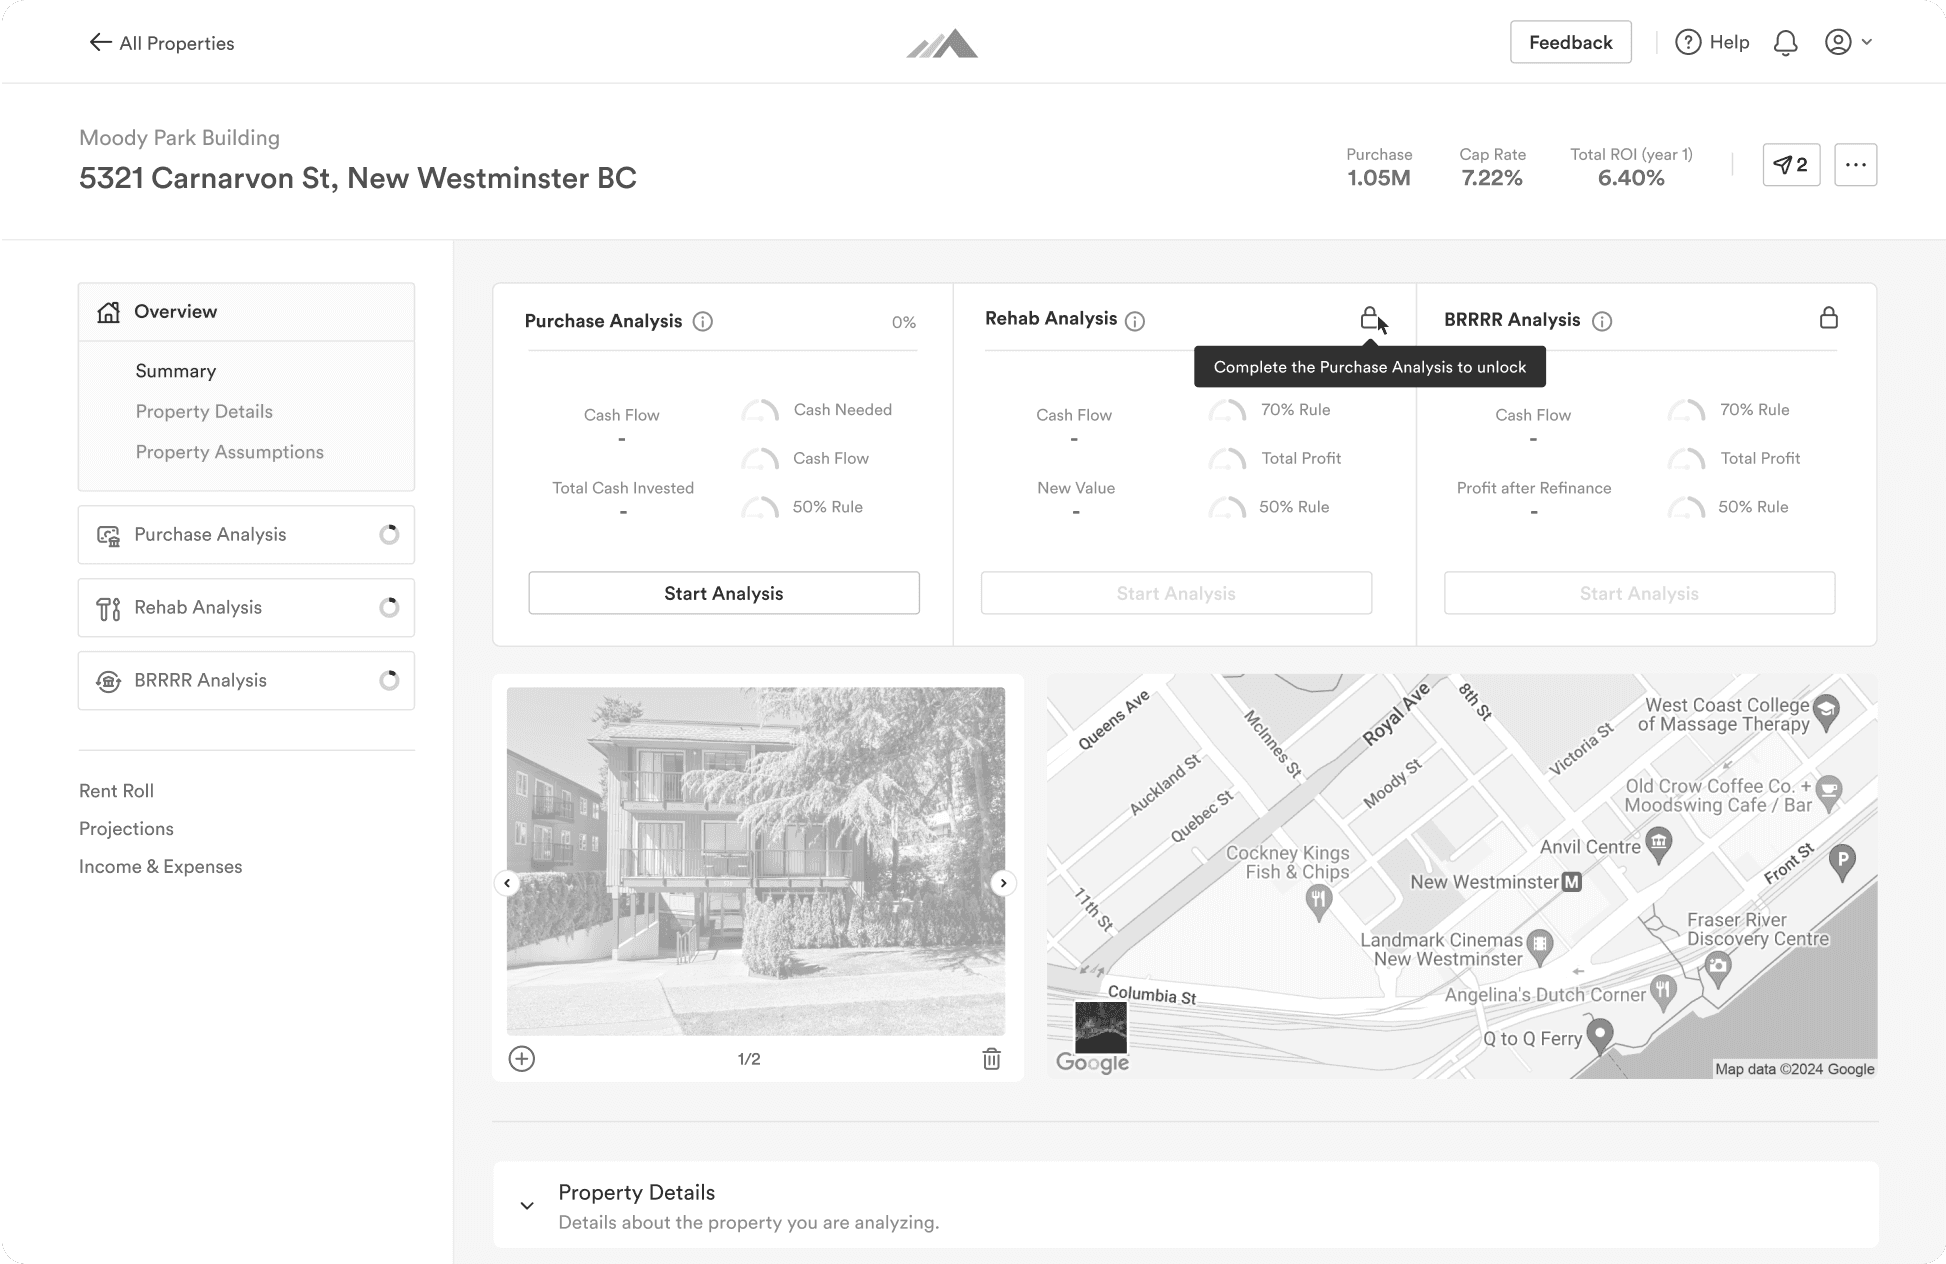1946x1264 pixels.
Task: Click the satellite view thumbnail on the map
Action: 1100,1027
